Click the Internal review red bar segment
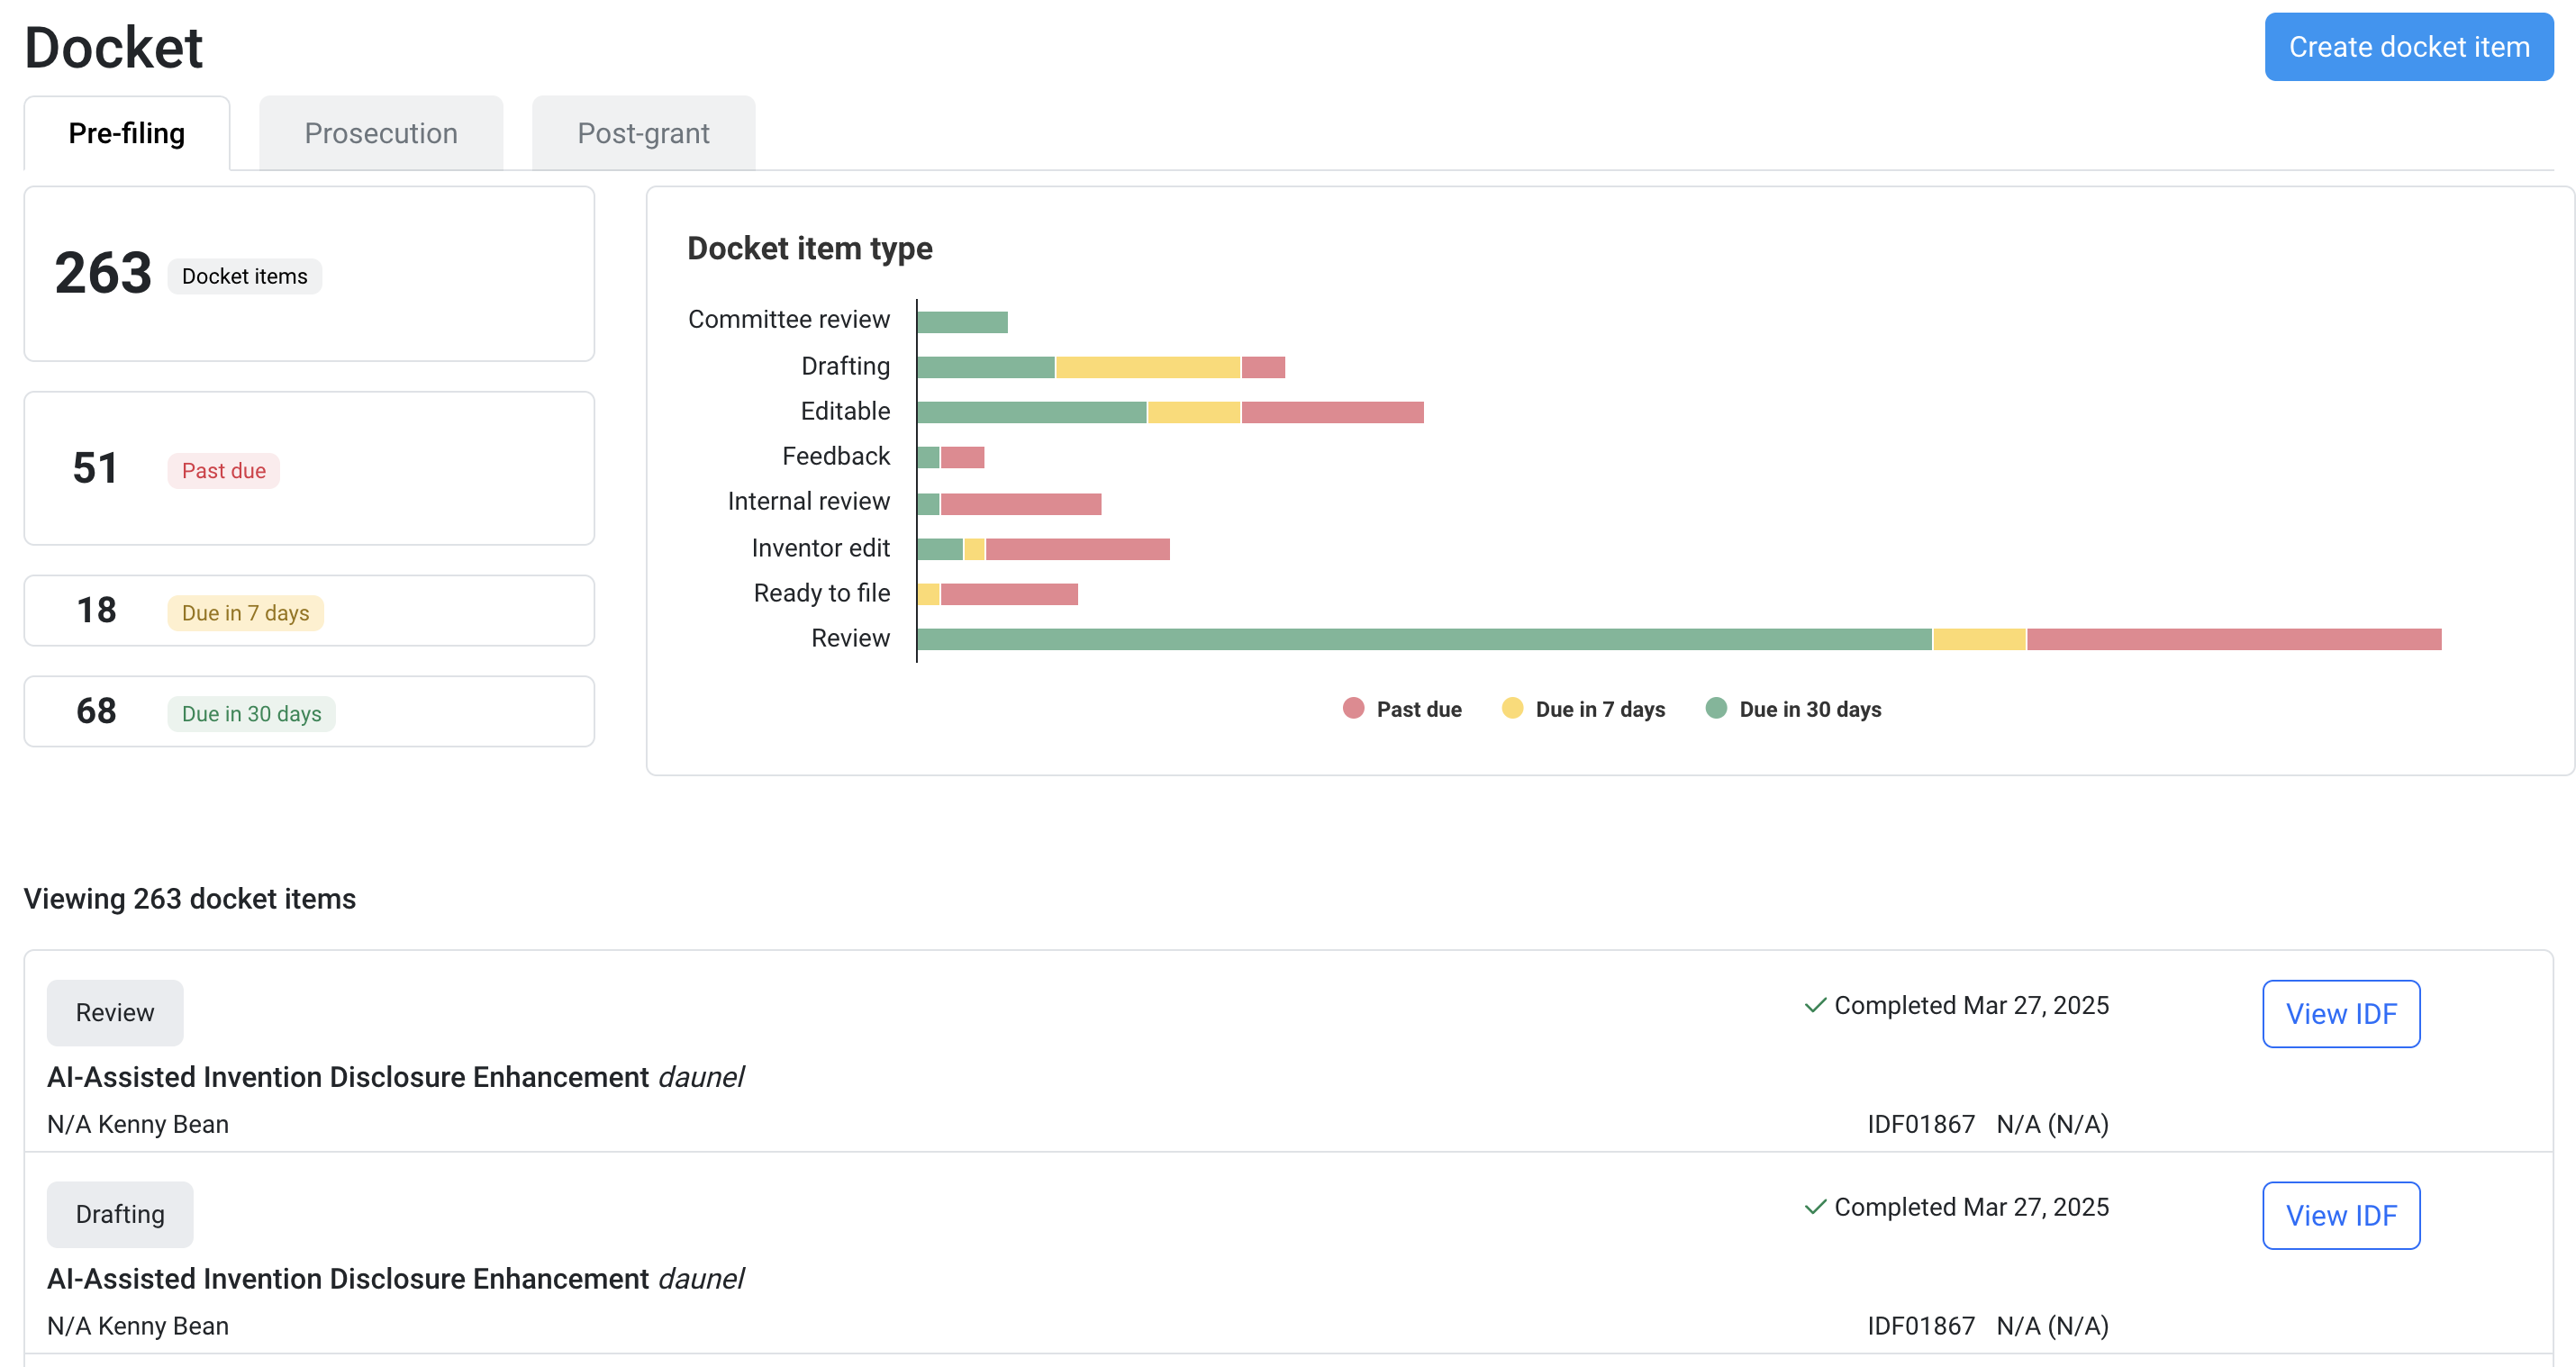2576x1367 pixels. point(1021,504)
